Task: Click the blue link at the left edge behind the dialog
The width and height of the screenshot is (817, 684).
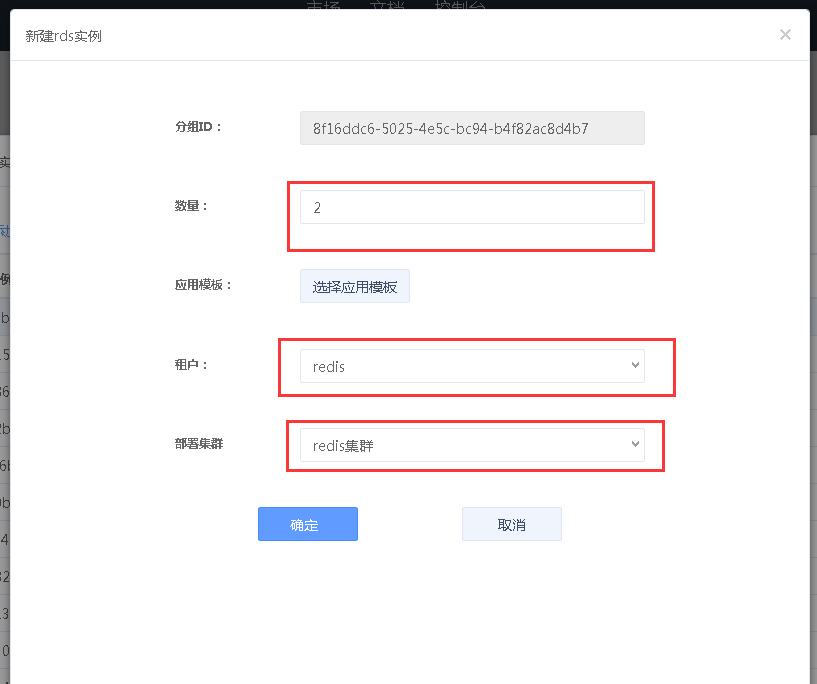Action: [4, 232]
